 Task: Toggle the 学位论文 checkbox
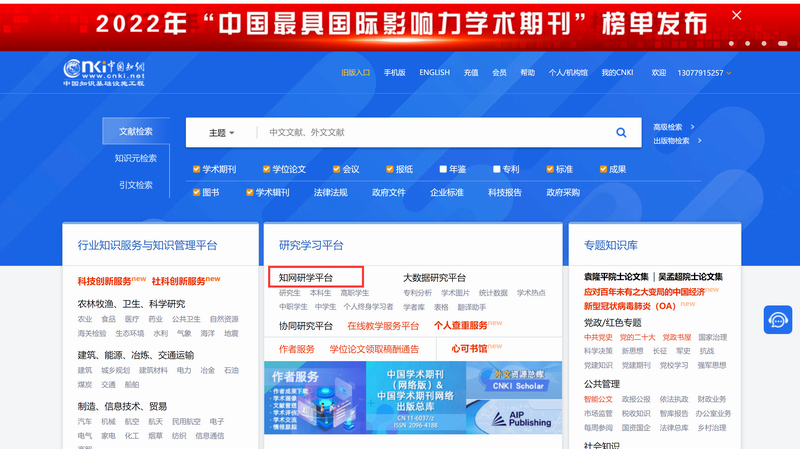[x=266, y=169]
